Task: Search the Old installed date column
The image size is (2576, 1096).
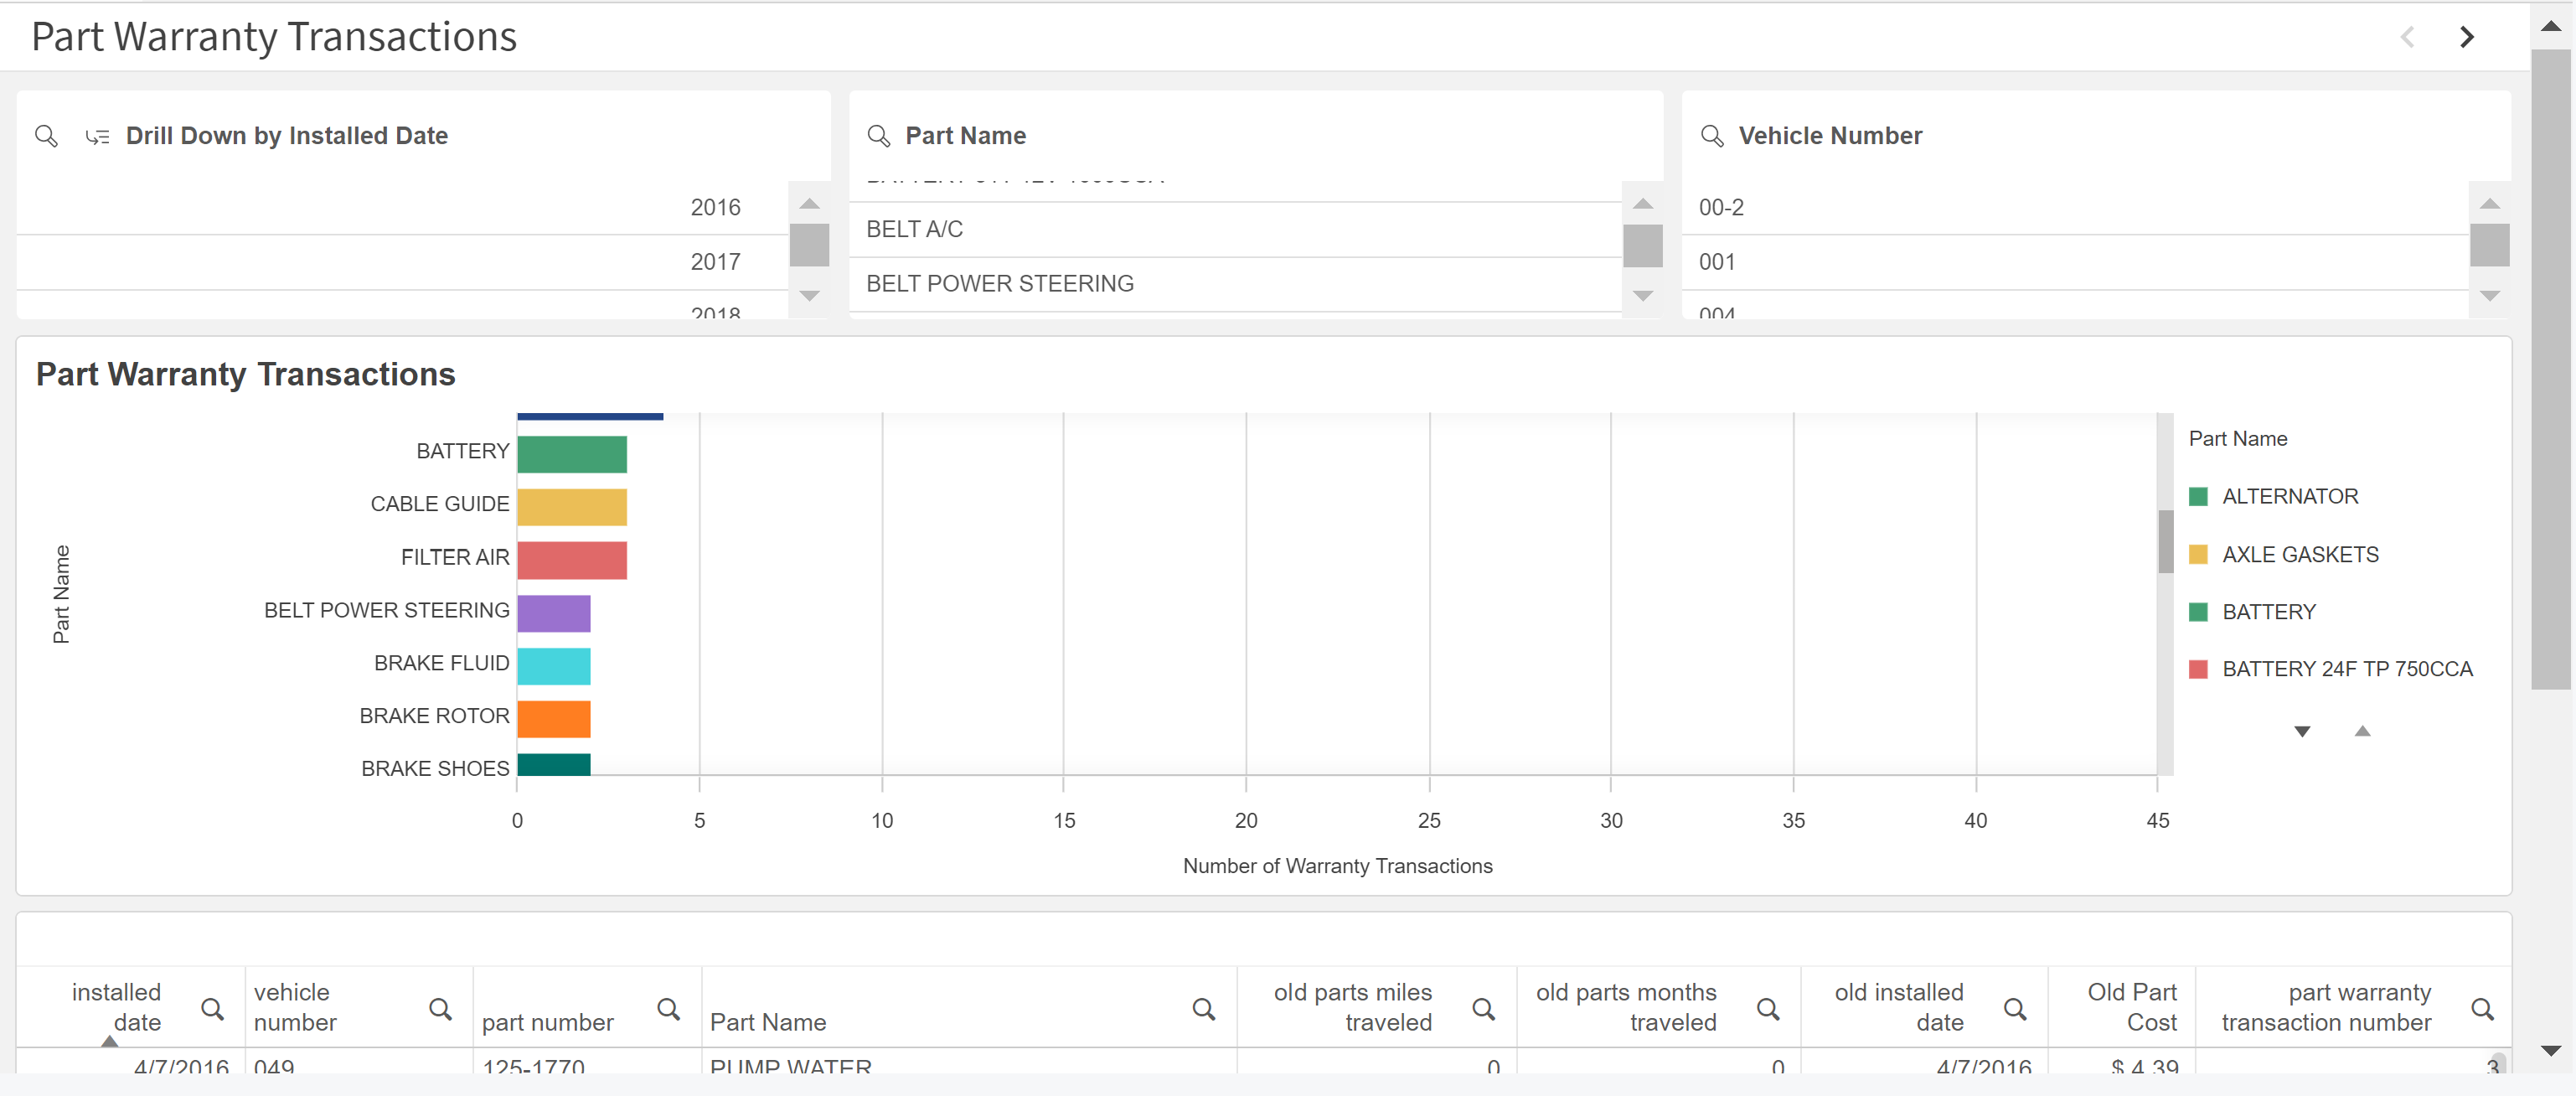Action: point(2015,1008)
